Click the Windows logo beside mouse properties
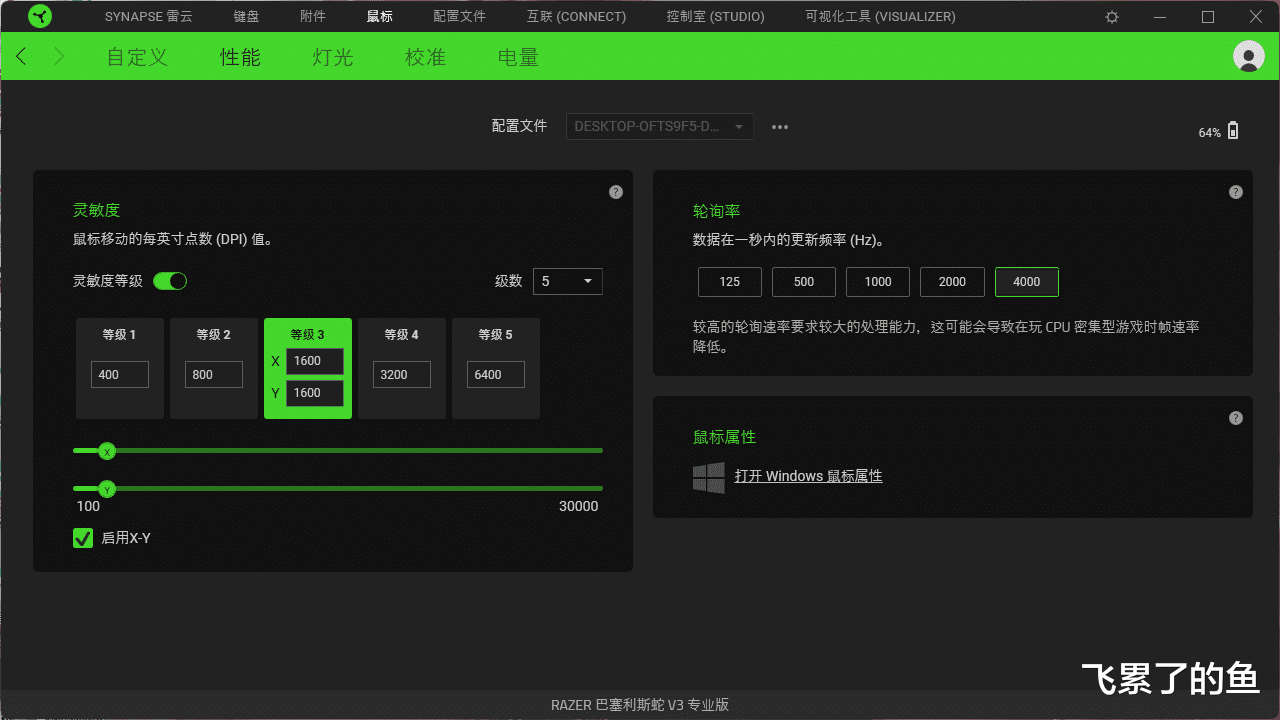Screen dimensions: 1280x720 709,477
